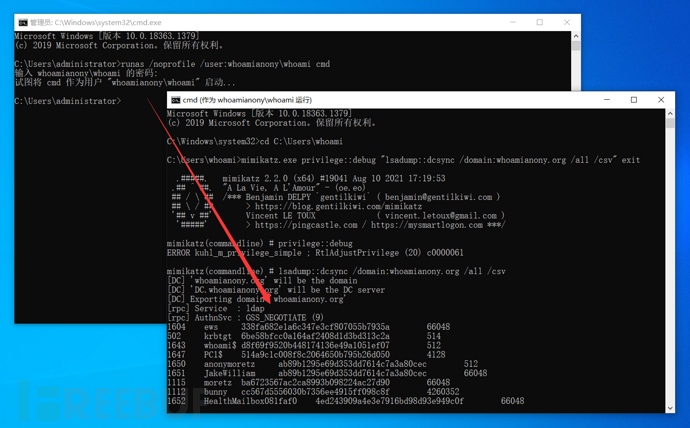Click the '1115 moretz' hash row
690x428 pixels.
coord(308,383)
